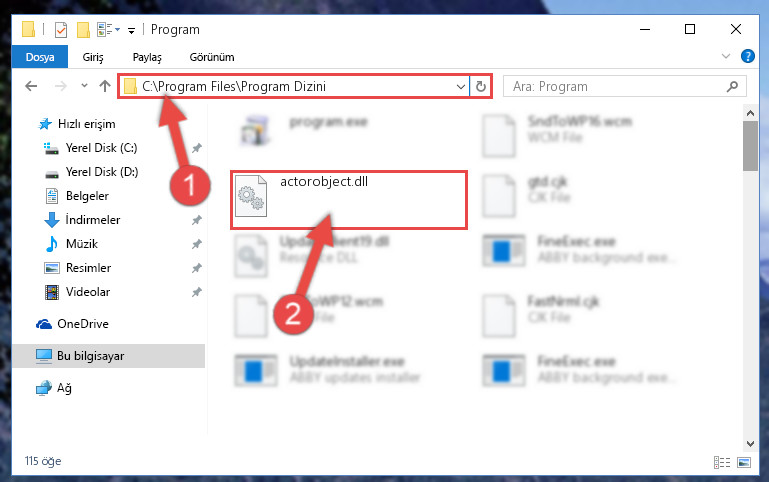Open İndirmeler in the navigation pane

pos(93,220)
